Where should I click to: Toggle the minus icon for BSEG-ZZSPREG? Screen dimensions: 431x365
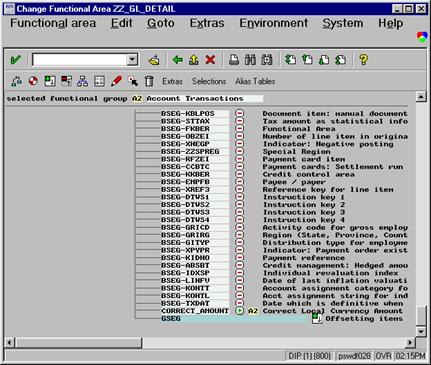point(239,151)
